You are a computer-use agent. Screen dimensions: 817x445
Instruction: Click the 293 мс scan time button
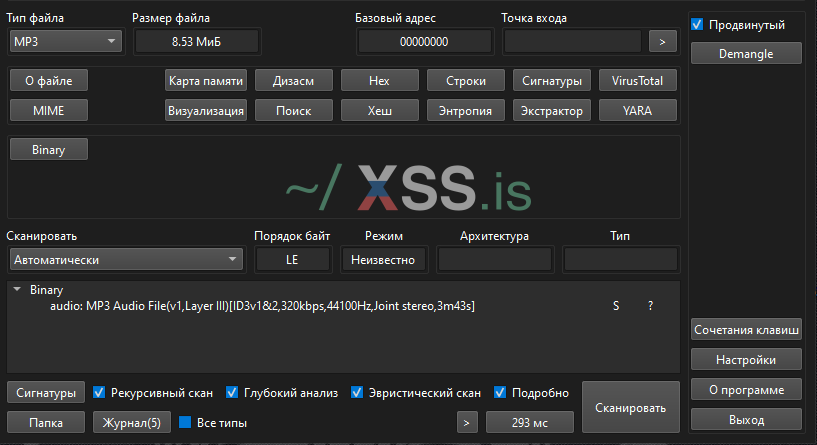coord(530,423)
